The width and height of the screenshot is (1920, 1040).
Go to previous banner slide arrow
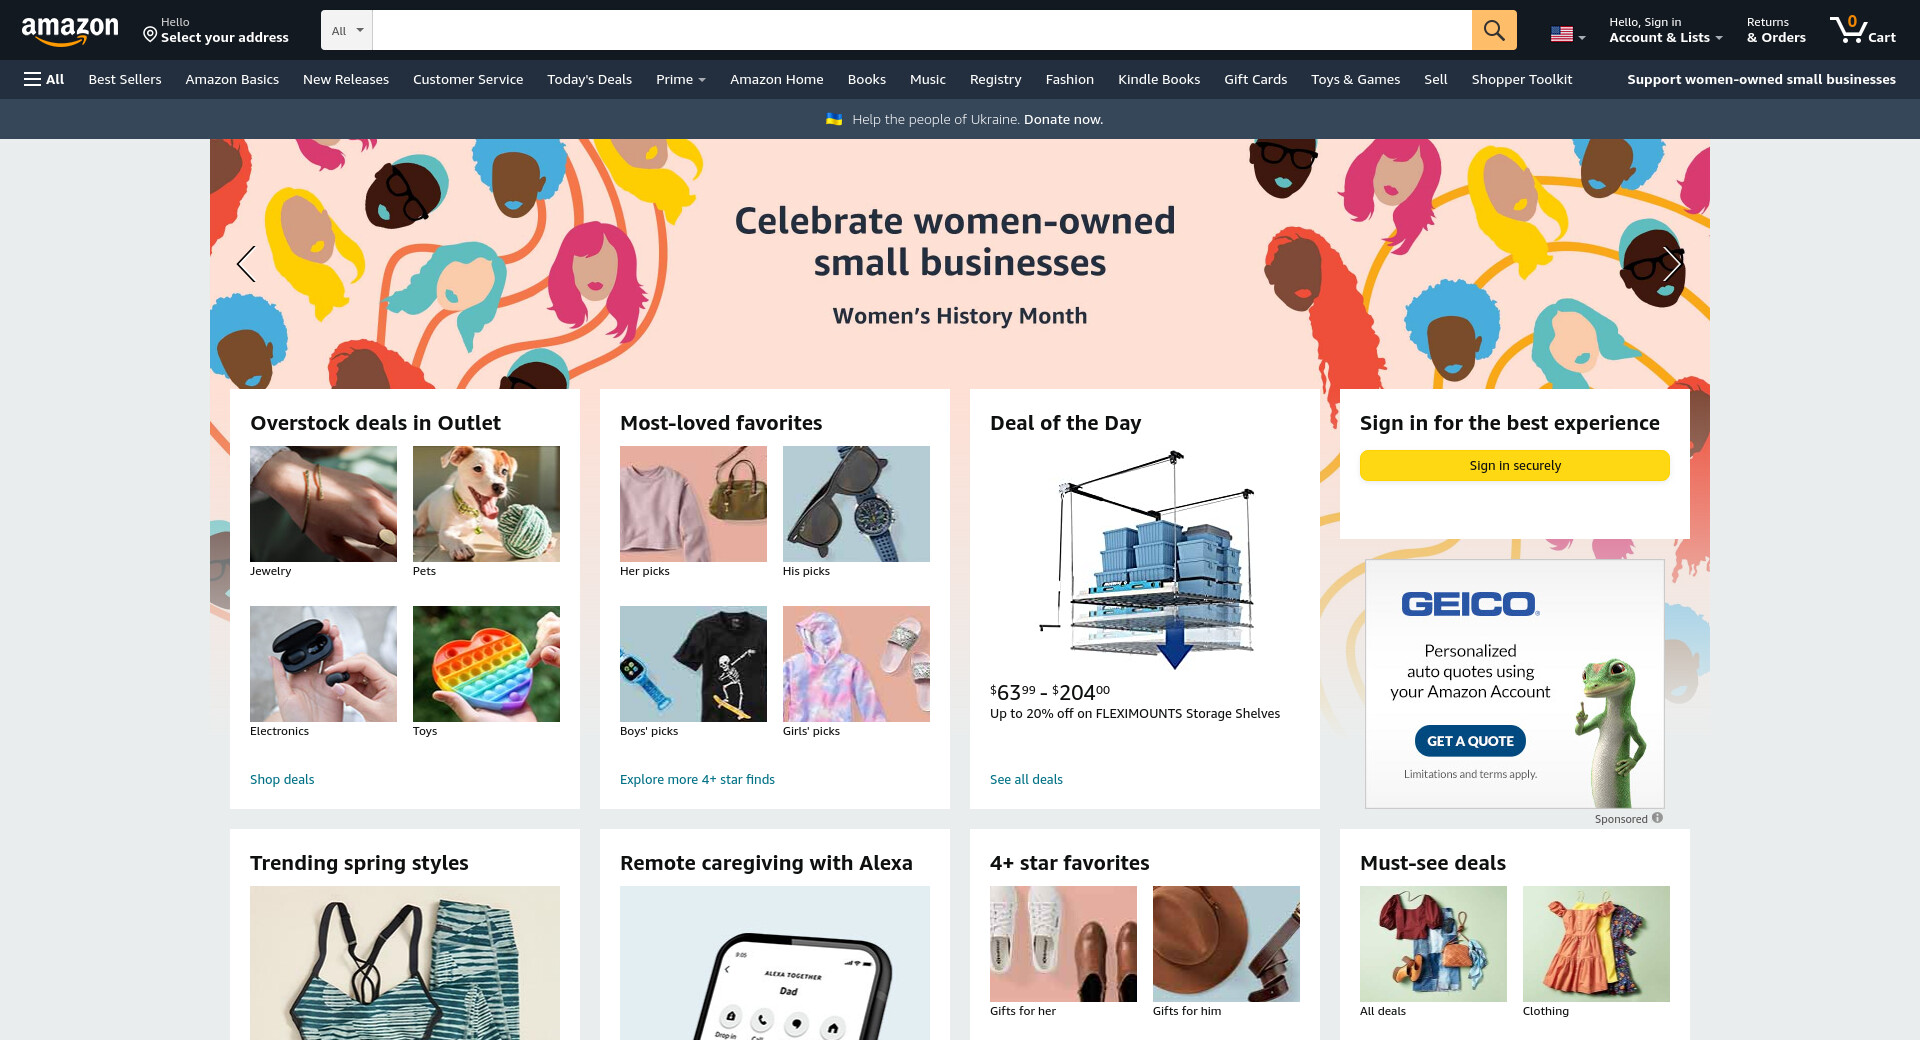246,264
